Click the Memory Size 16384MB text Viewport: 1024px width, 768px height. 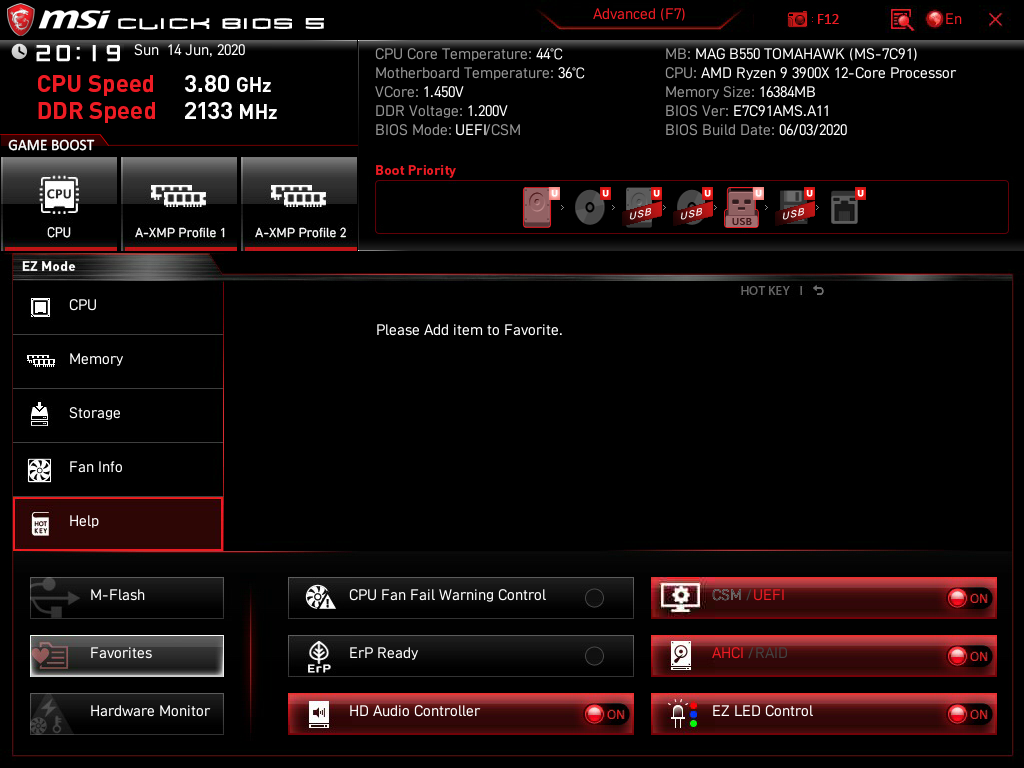click(740, 92)
